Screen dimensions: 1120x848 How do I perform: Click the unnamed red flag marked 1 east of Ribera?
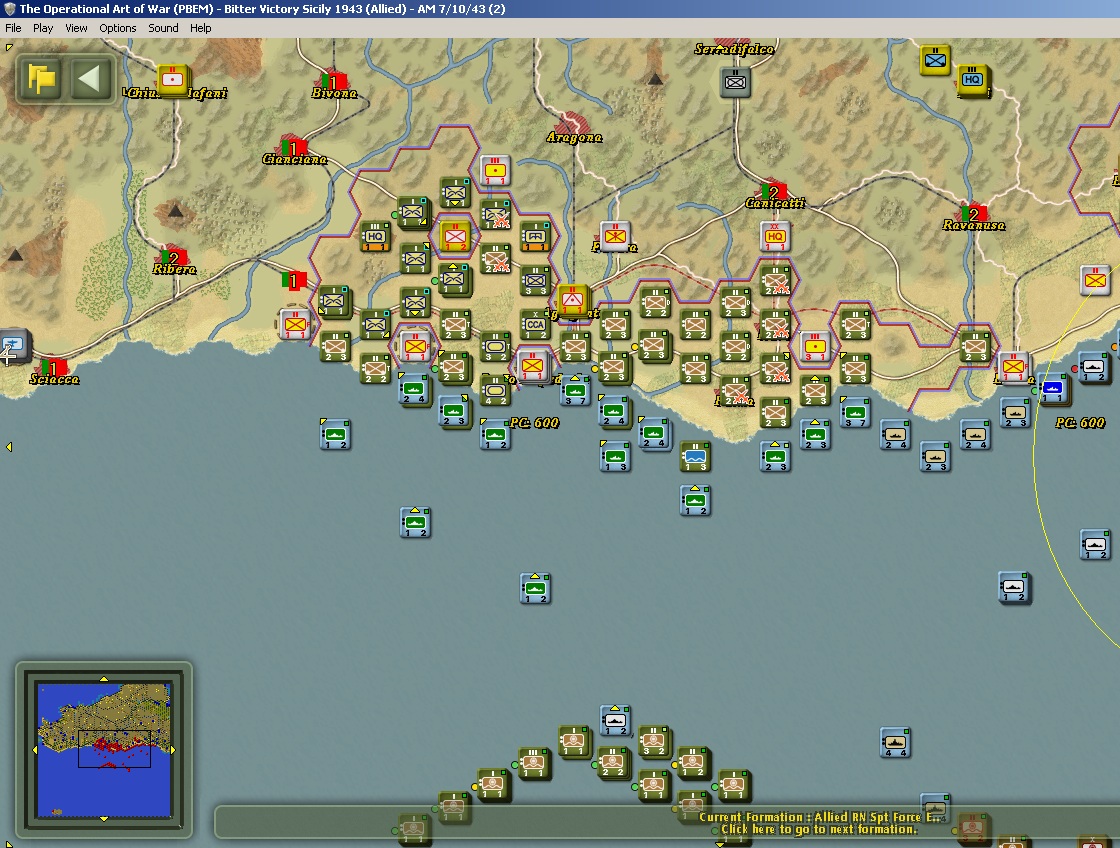tap(294, 280)
